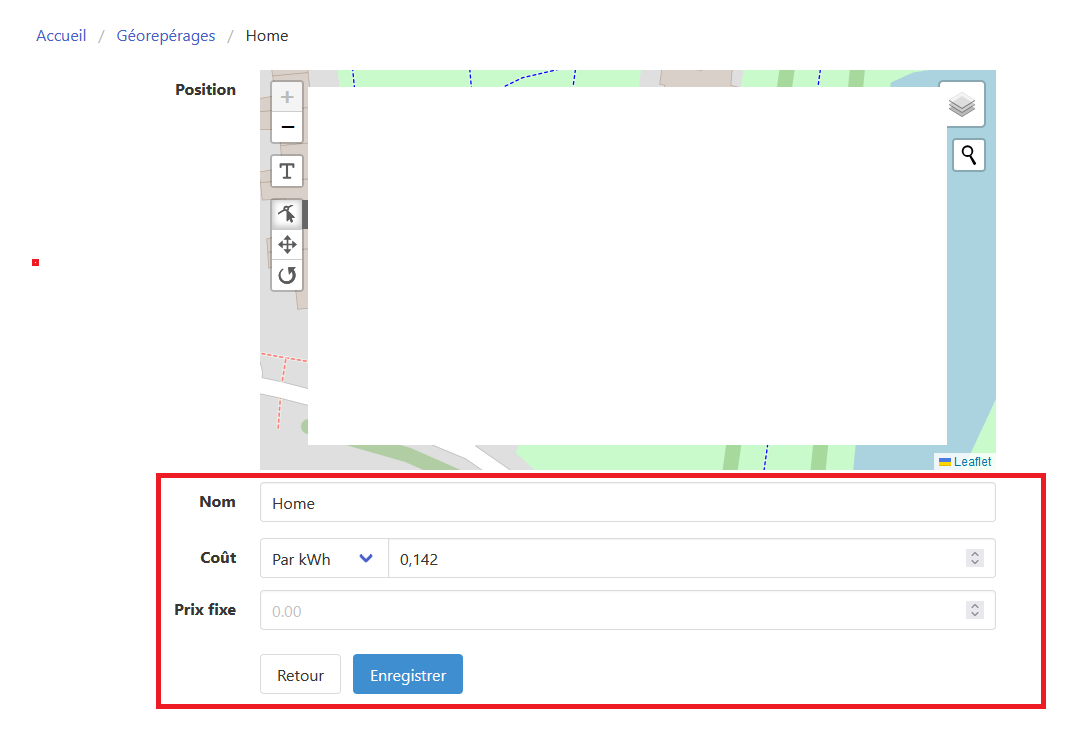The height and width of the screenshot is (735, 1065).
Task: Adjust the Prix fixe spinner
Action: coord(975,610)
